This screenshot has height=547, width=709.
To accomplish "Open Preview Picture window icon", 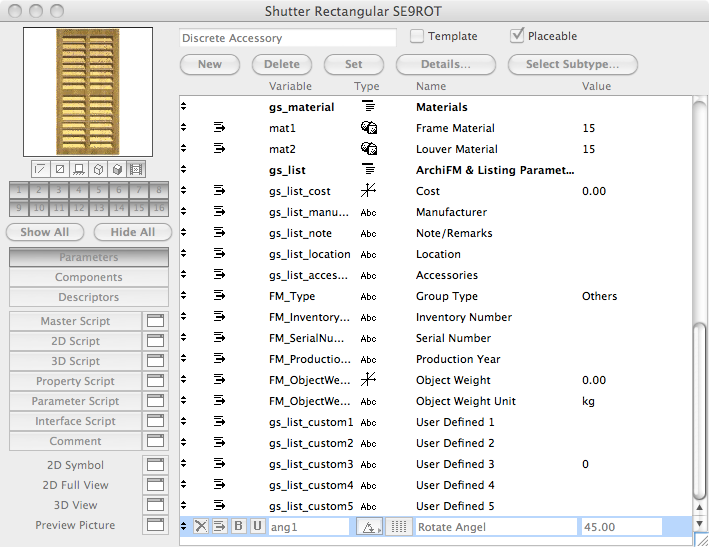I will point(155,525).
